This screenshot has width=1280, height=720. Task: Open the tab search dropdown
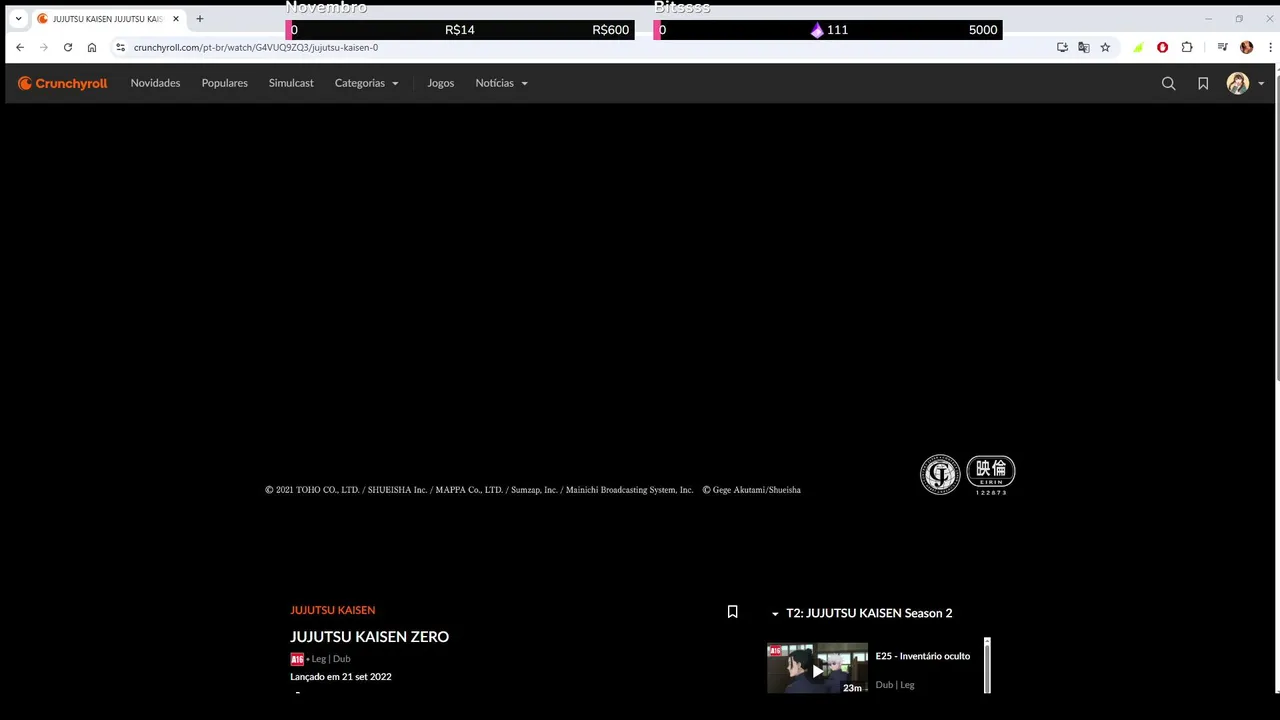point(18,18)
